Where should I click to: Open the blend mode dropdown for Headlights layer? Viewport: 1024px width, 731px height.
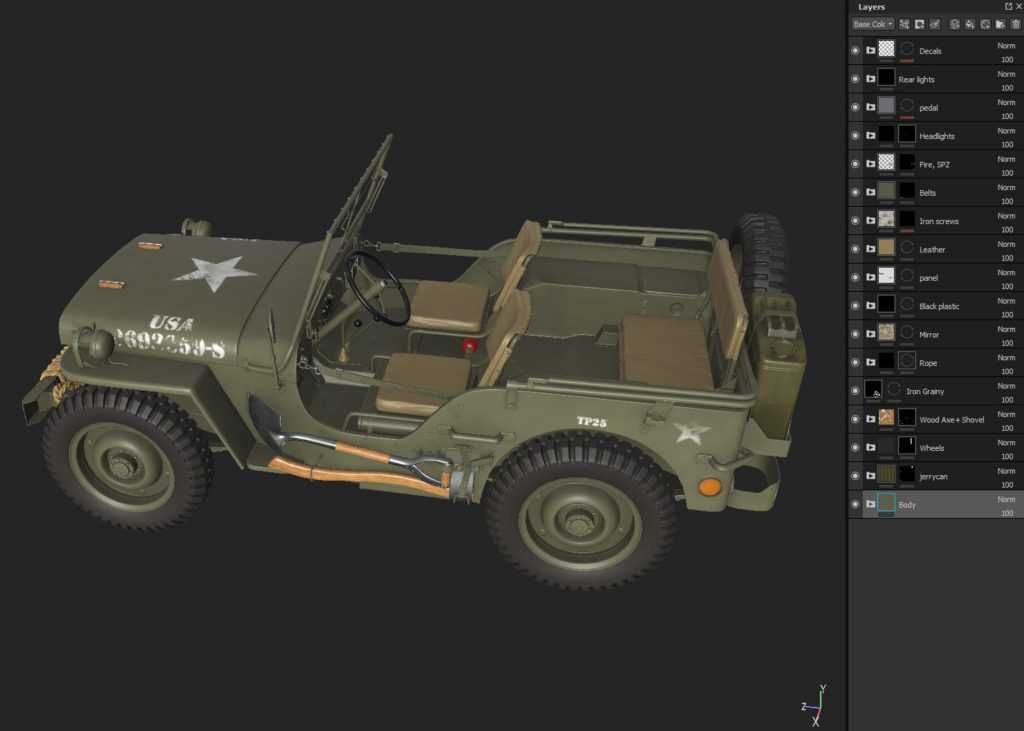1006,130
